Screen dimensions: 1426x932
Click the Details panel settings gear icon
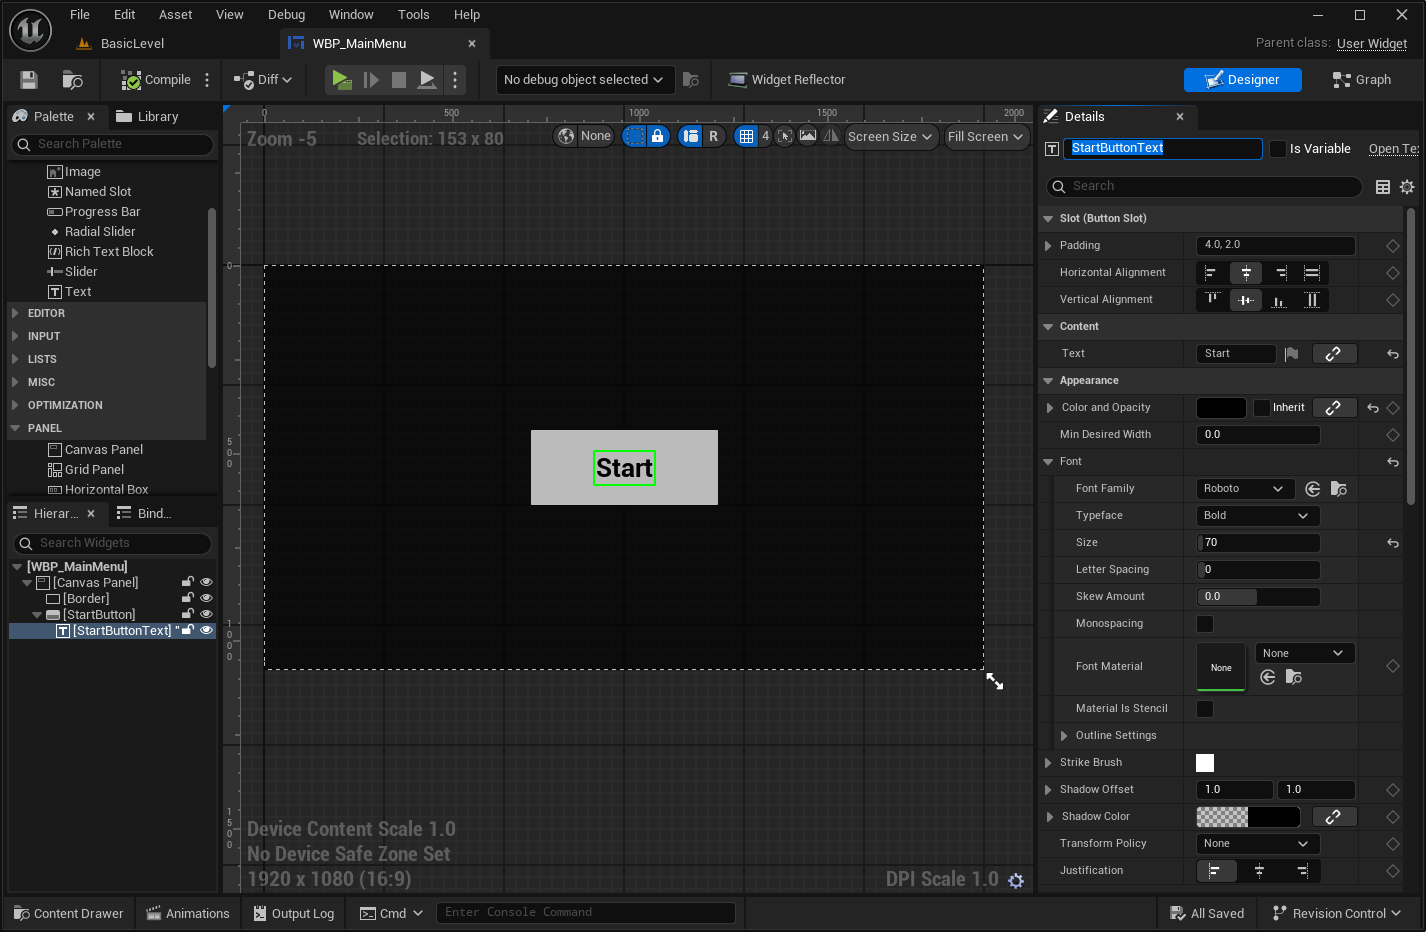click(1407, 187)
